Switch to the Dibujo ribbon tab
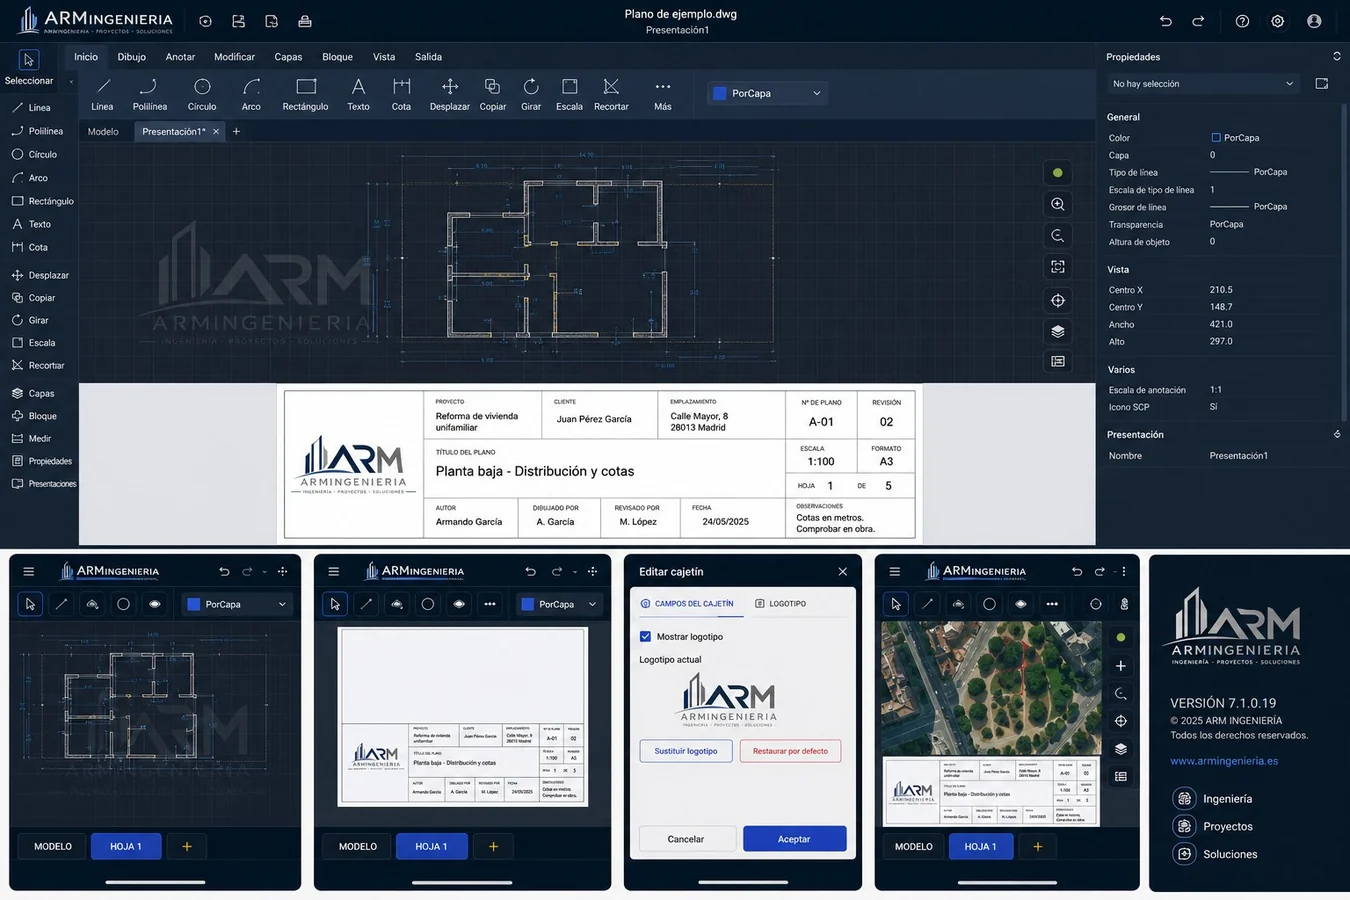Screen dimensions: 1350x900 coord(131,57)
